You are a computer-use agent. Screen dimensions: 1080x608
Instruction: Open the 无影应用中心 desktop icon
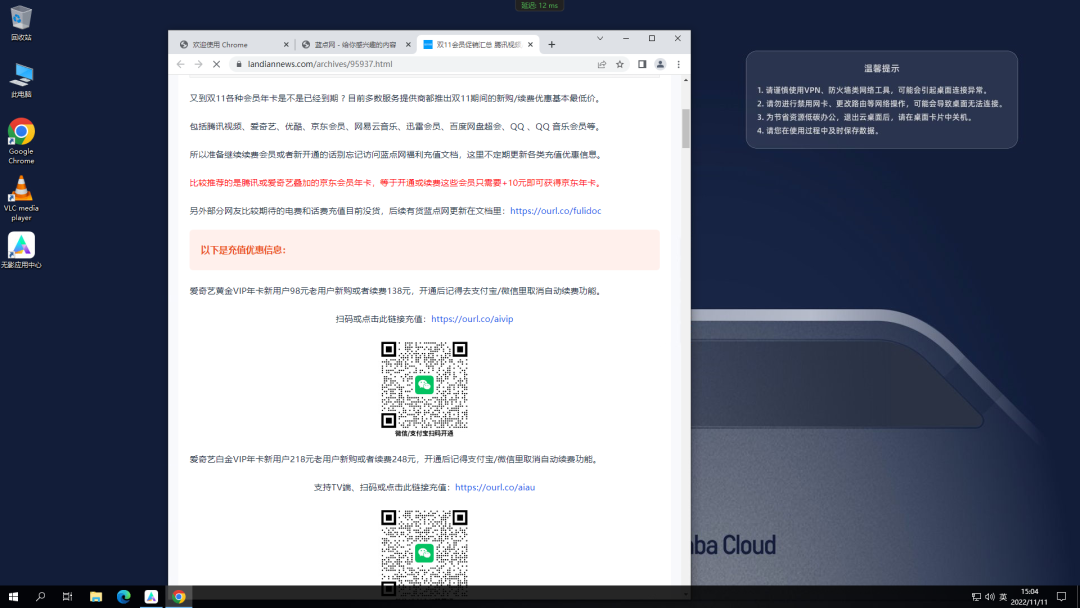click(x=21, y=250)
